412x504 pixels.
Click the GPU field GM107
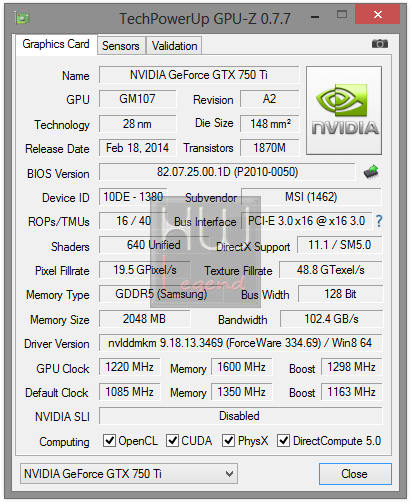tap(137, 99)
